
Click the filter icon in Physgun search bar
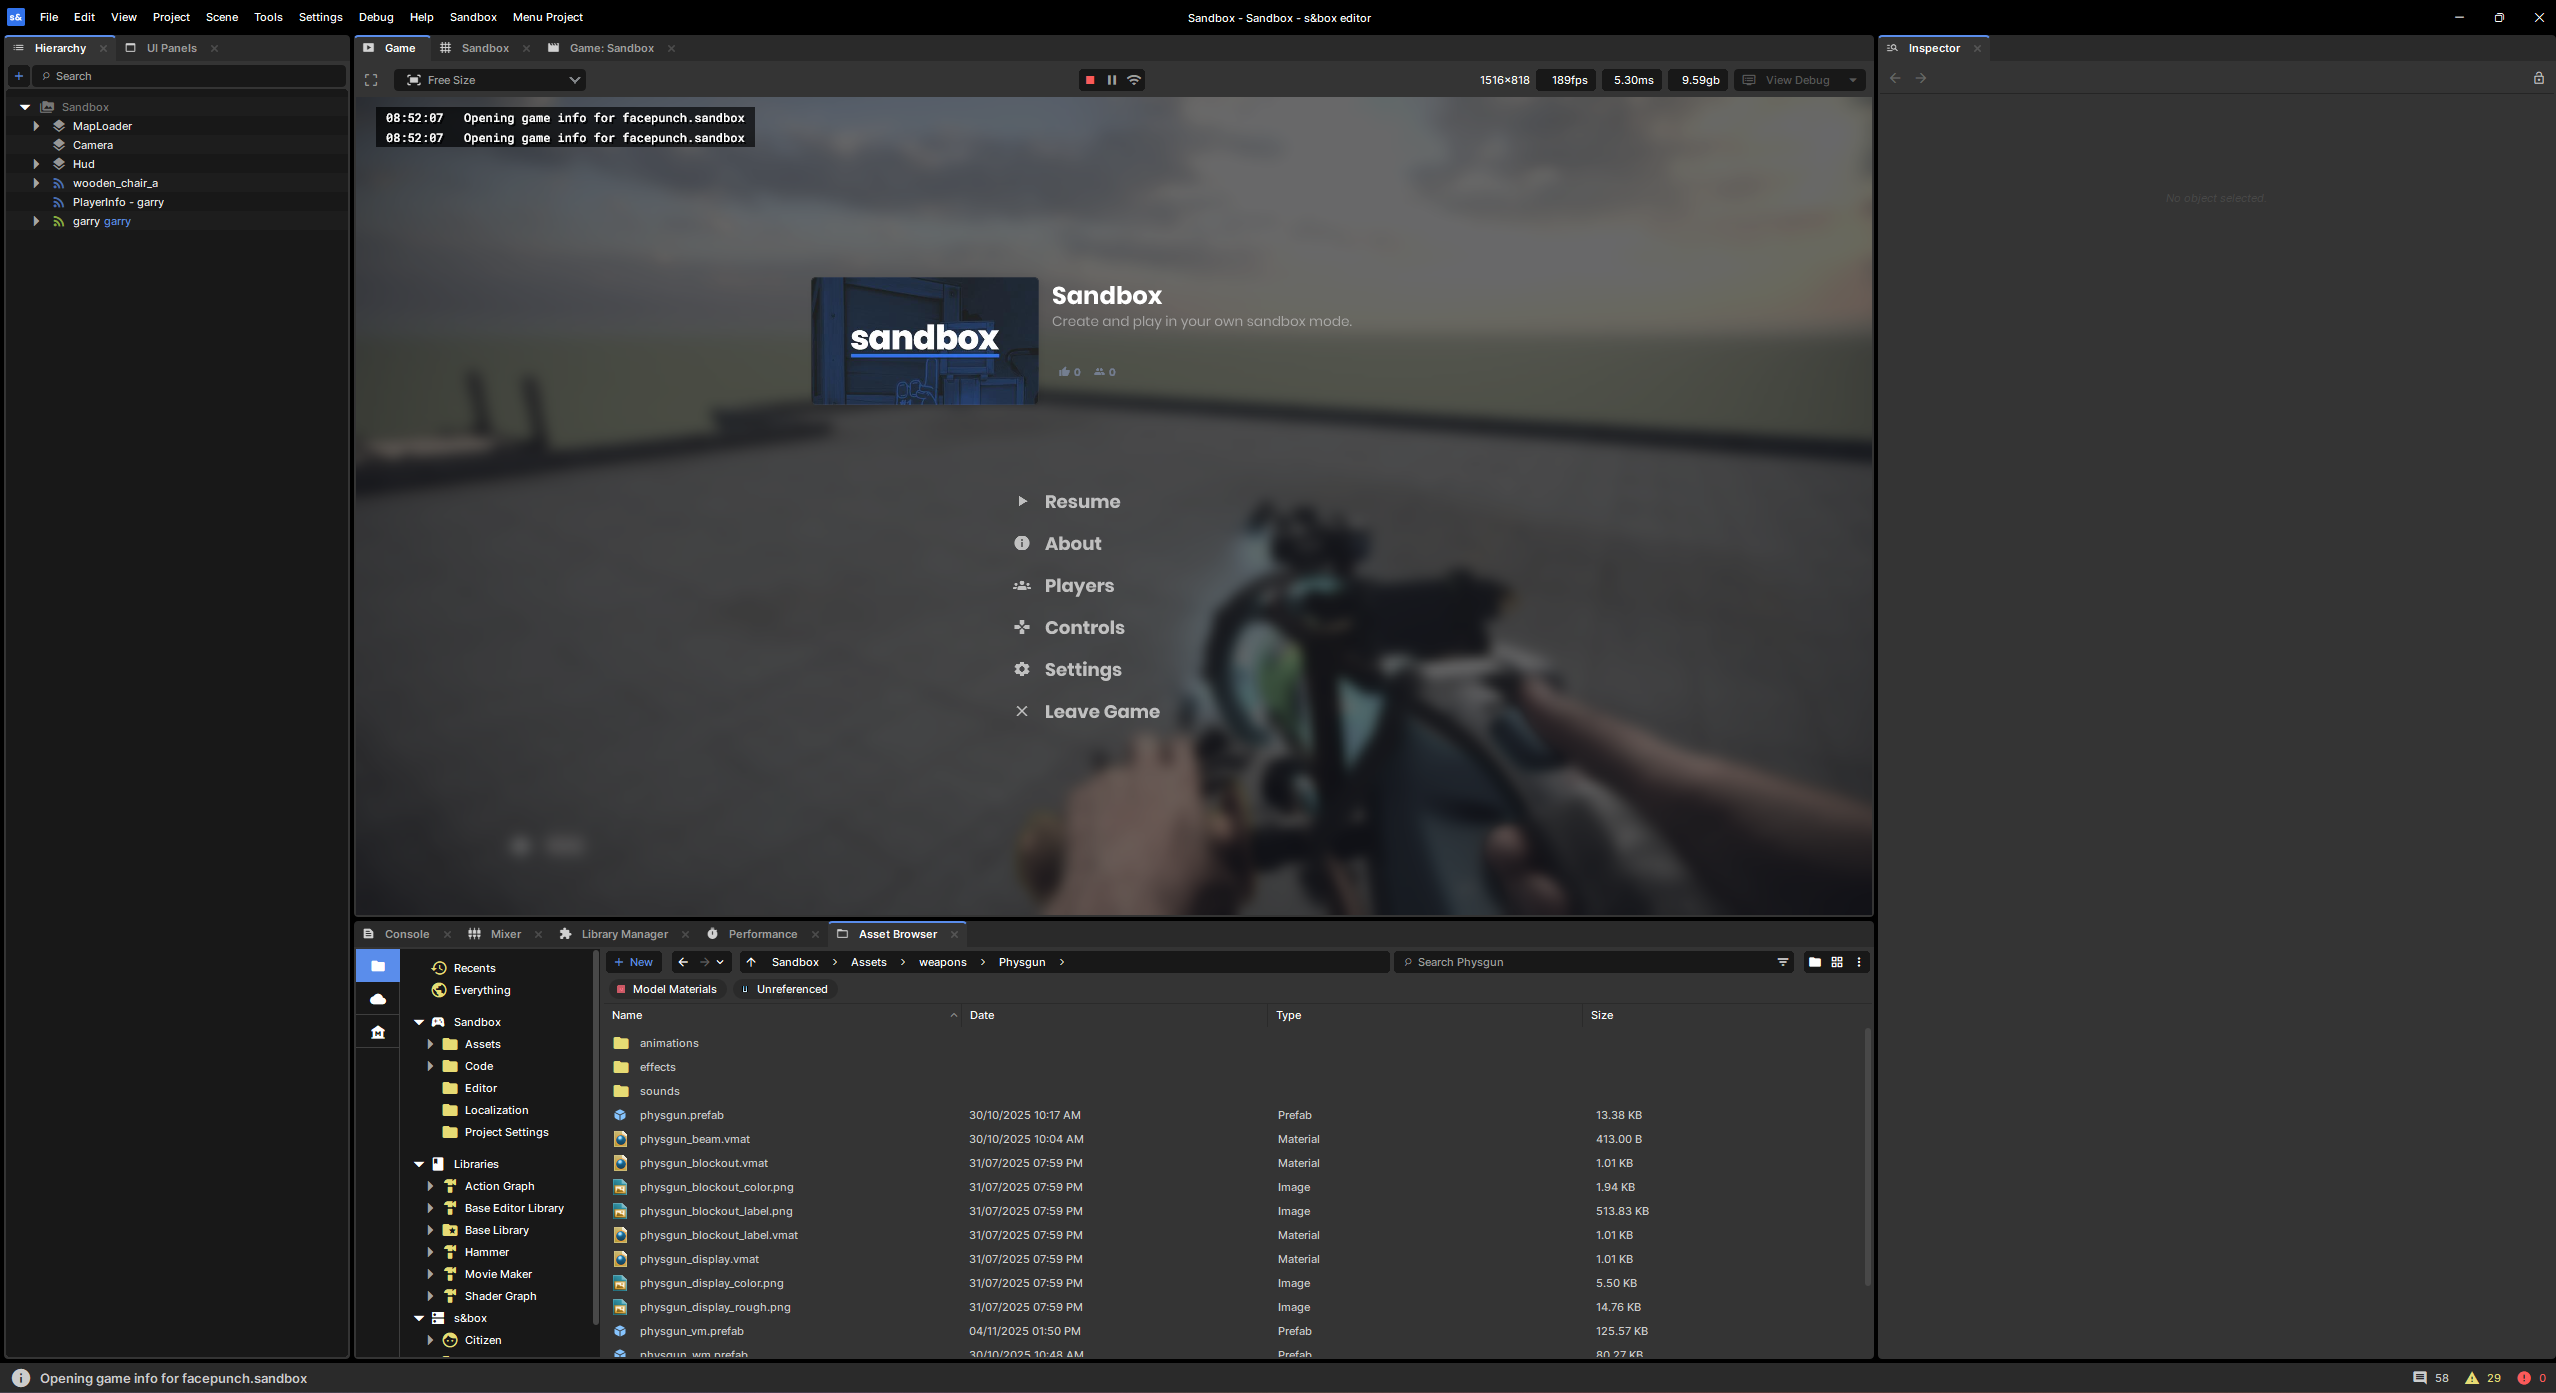1782,962
